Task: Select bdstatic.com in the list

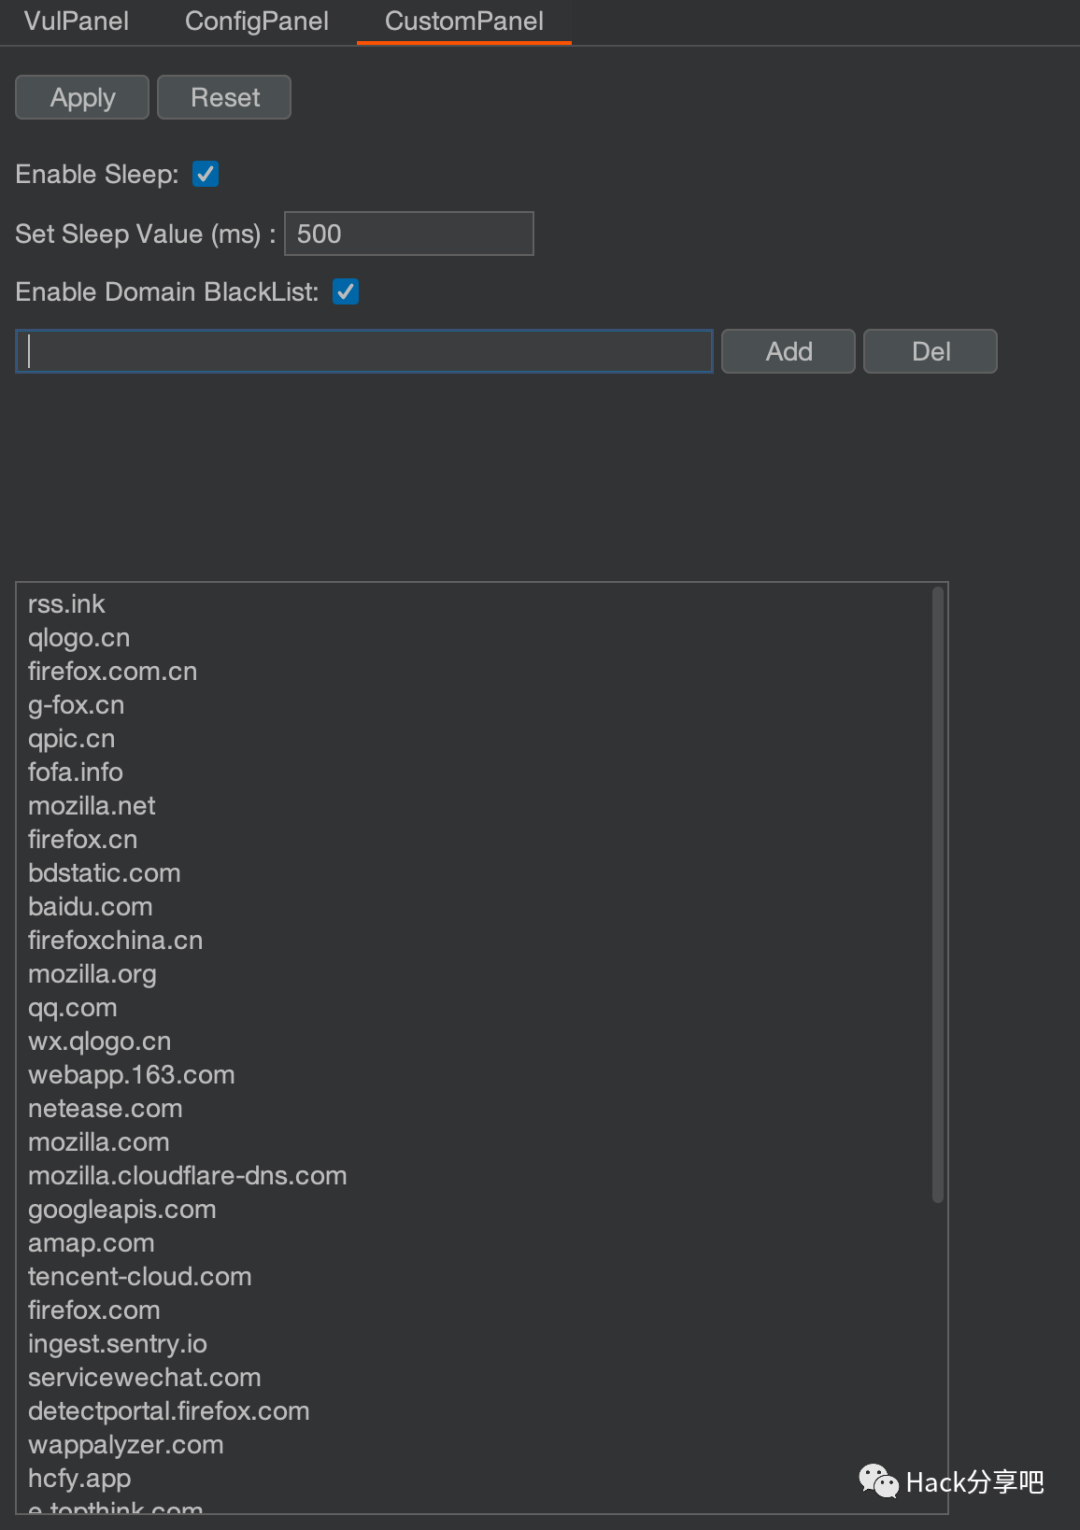Action: tap(104, 873)
